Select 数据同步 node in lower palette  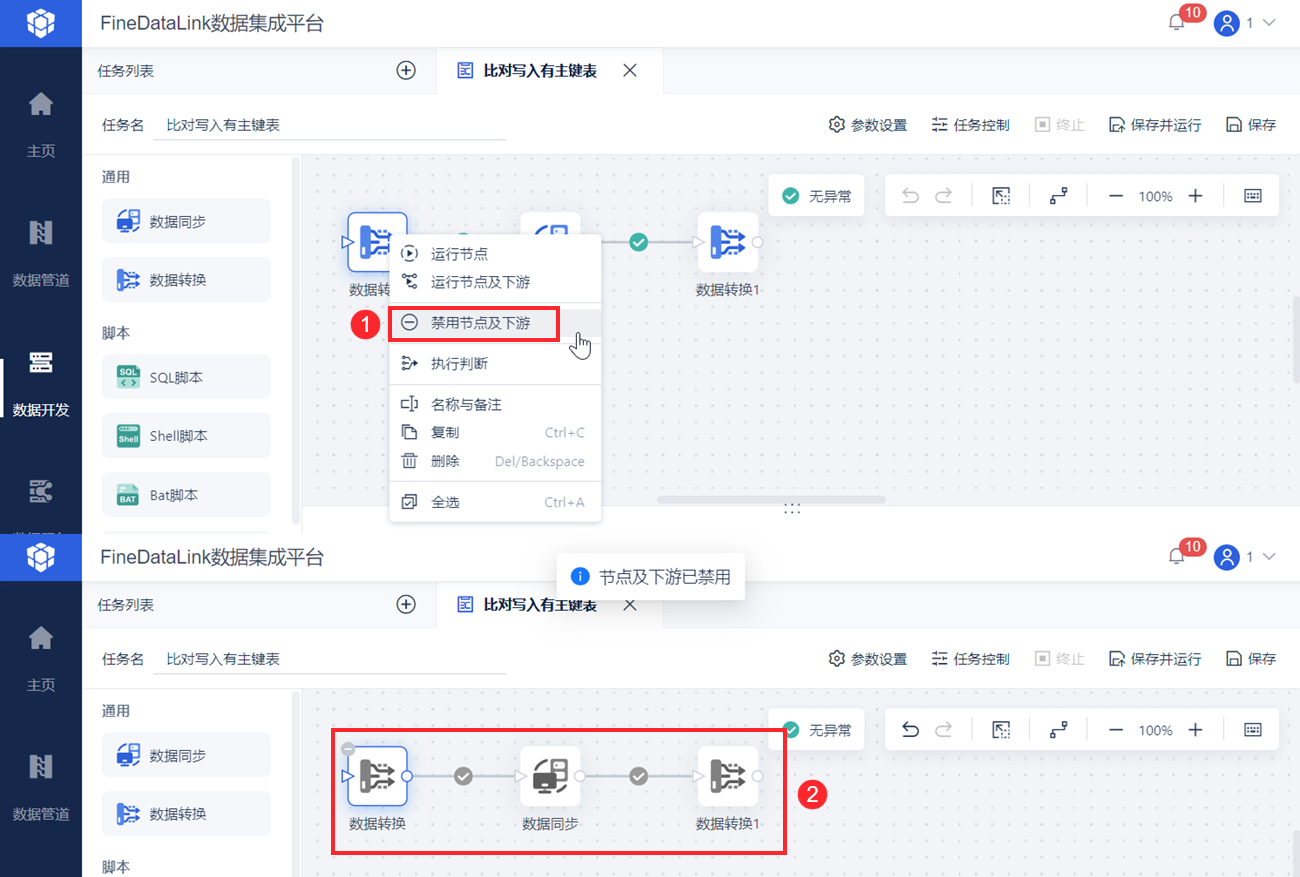[186, 755]
